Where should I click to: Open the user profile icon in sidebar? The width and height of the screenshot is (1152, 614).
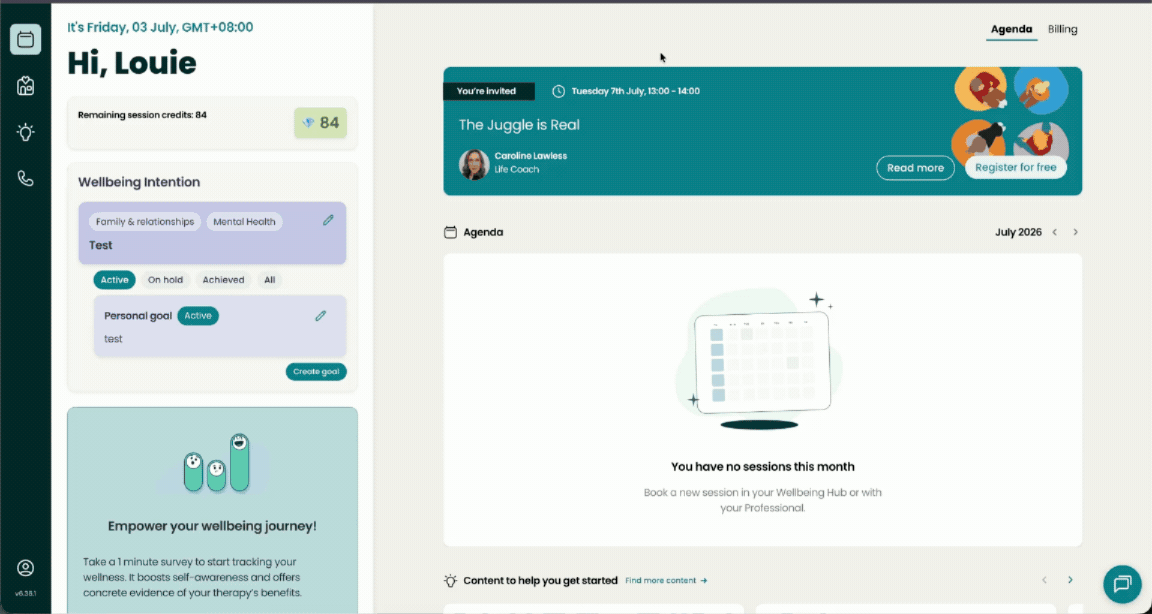[26, 568]
